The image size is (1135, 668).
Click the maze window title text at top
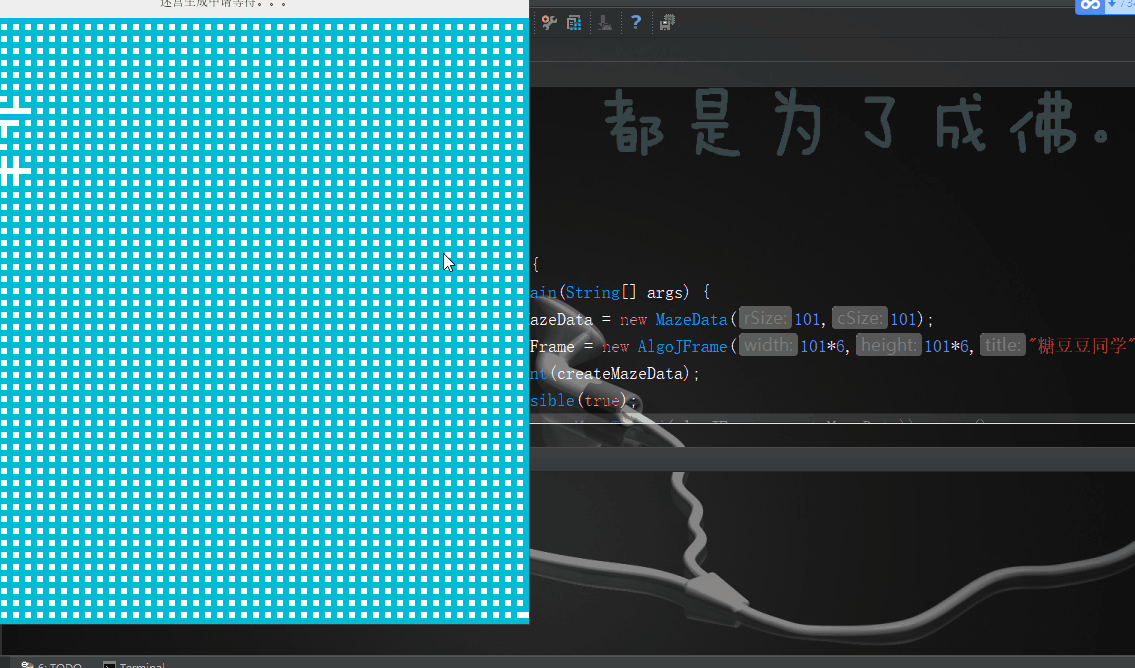point(223,3)
